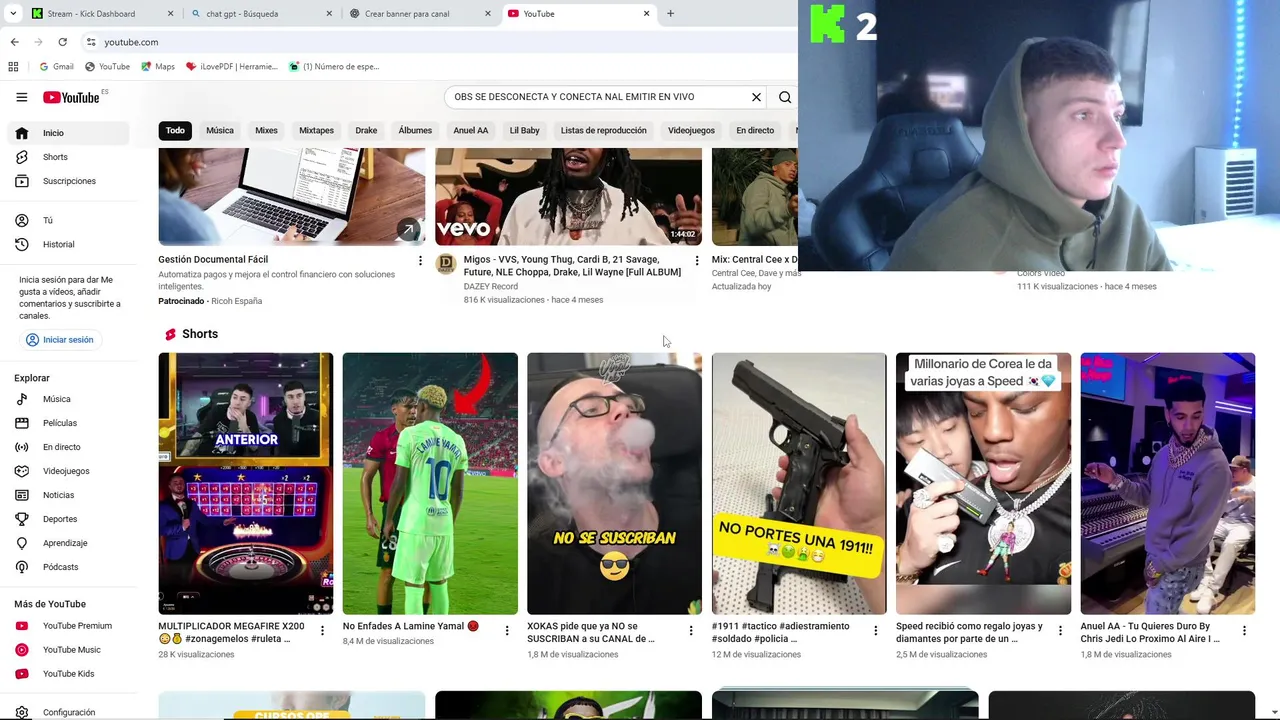
Task: Clear the search box with X icon
Action: pos(756,97)
